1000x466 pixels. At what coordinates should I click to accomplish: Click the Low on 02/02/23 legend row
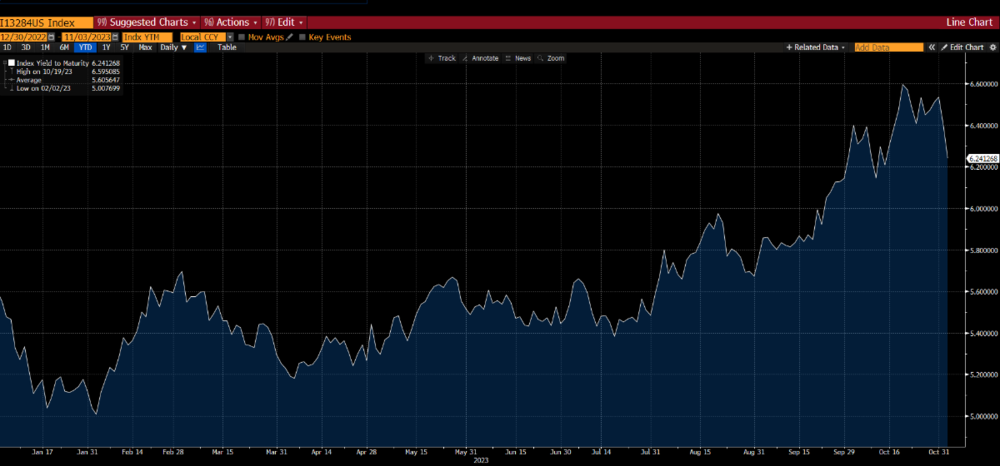pyautogui.click(x=61, y=88)
